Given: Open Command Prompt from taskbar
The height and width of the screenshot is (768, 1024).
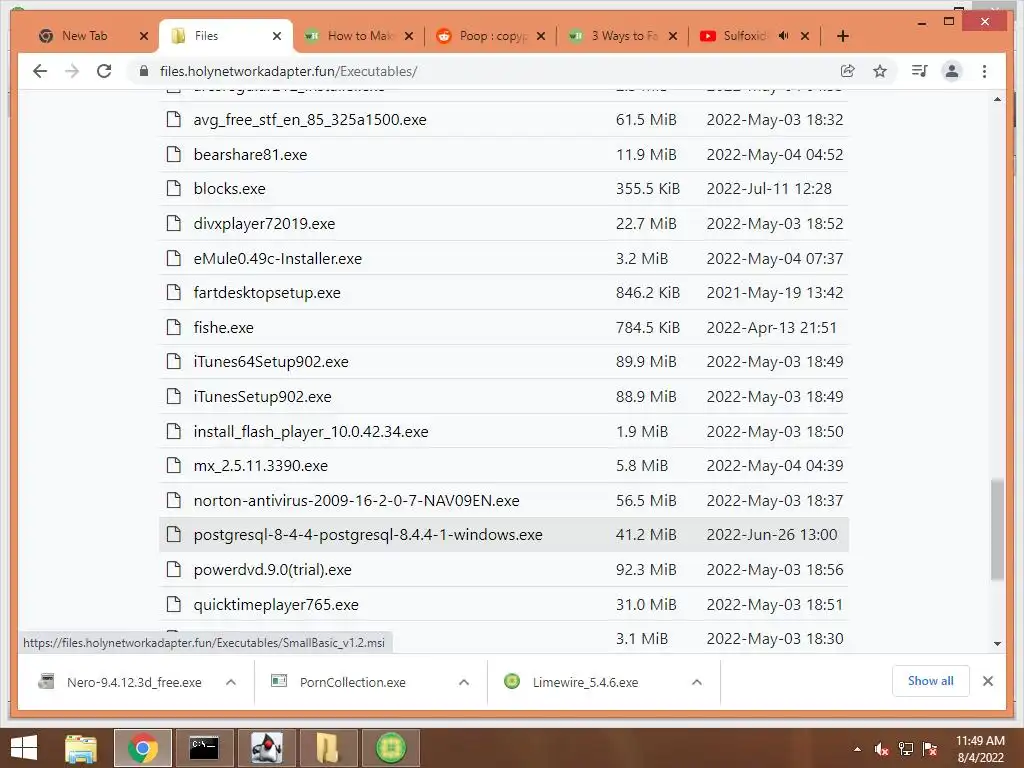Looking at the screenshot, I should coord(204,748).
